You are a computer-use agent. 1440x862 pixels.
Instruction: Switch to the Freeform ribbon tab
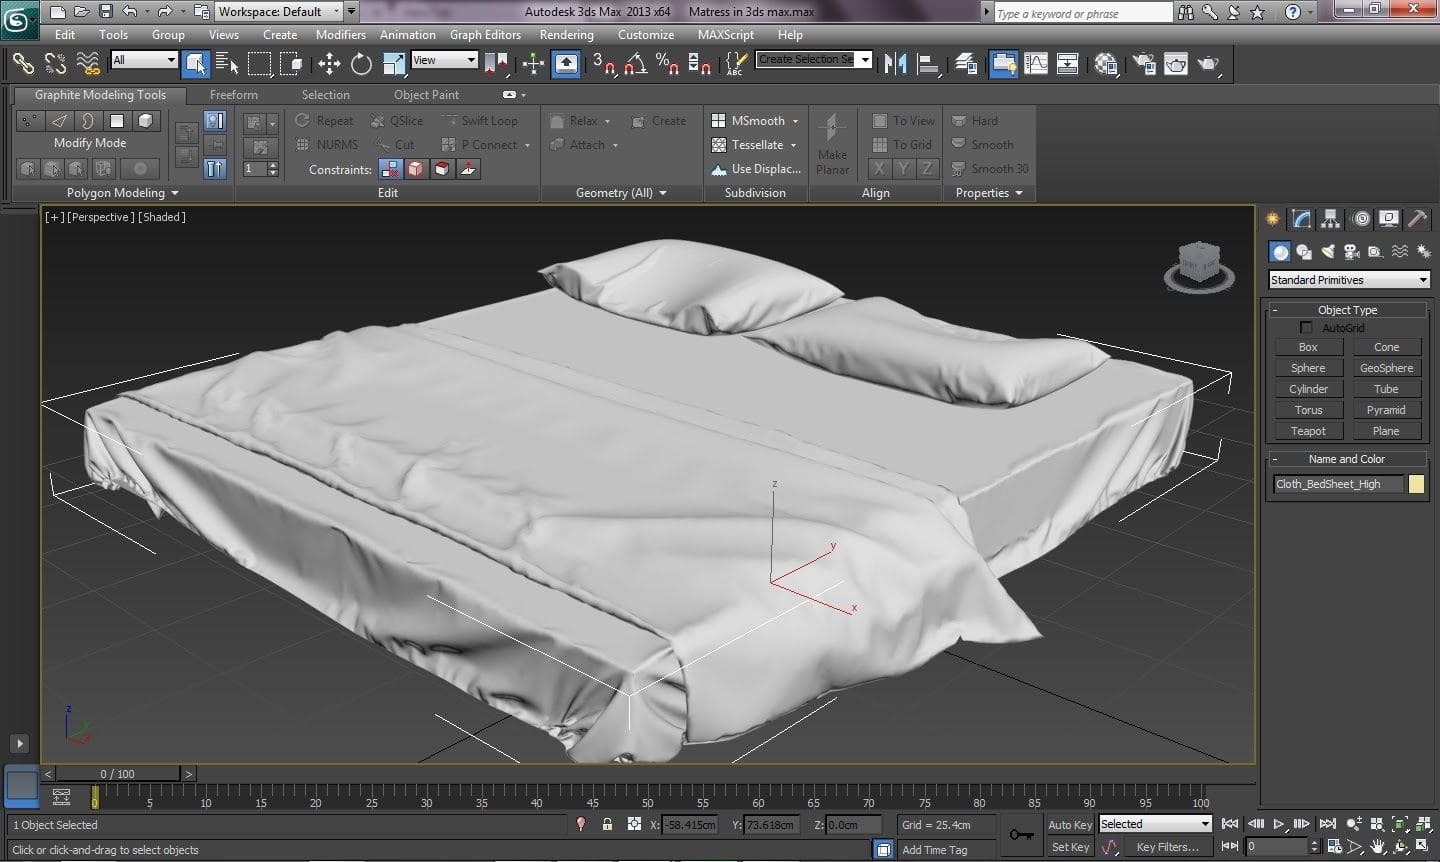(x=233, y=95)
